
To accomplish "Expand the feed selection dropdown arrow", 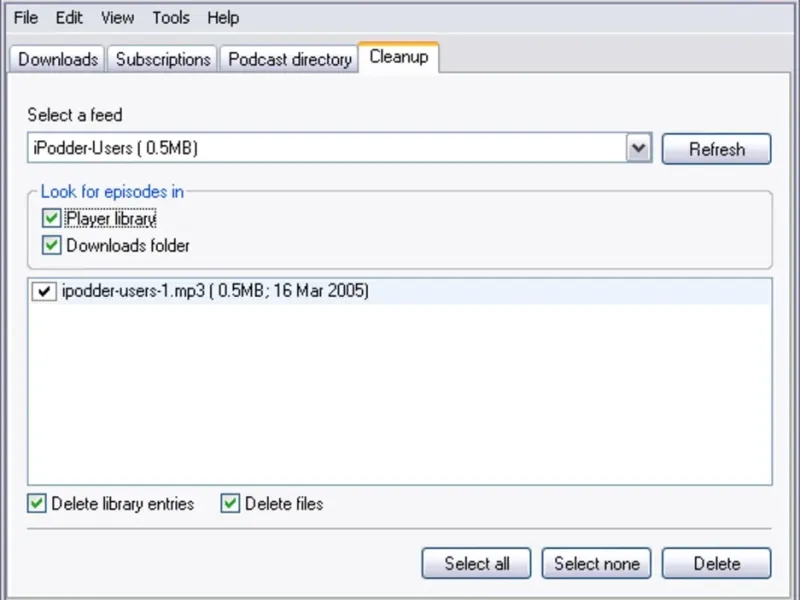I will [639, 148].
